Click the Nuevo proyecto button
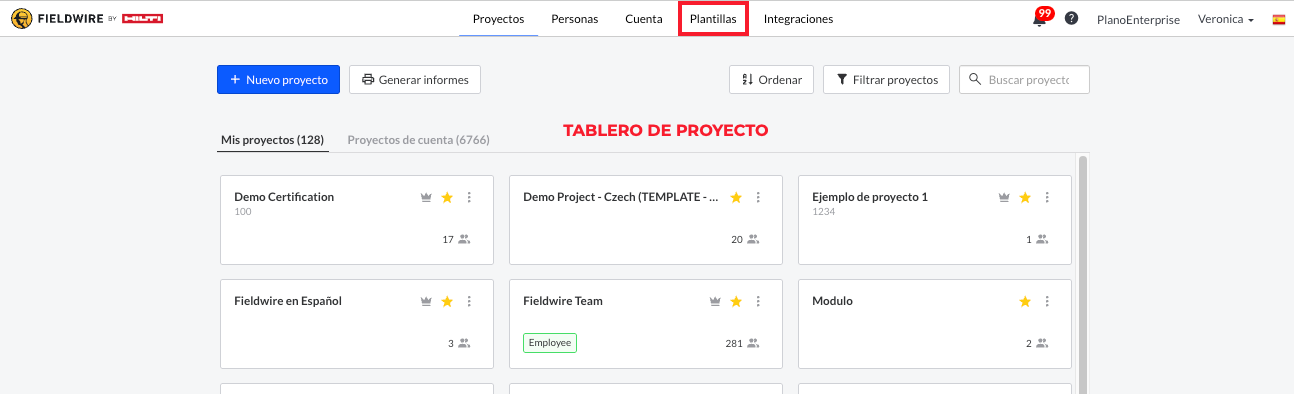 point(278,80)
